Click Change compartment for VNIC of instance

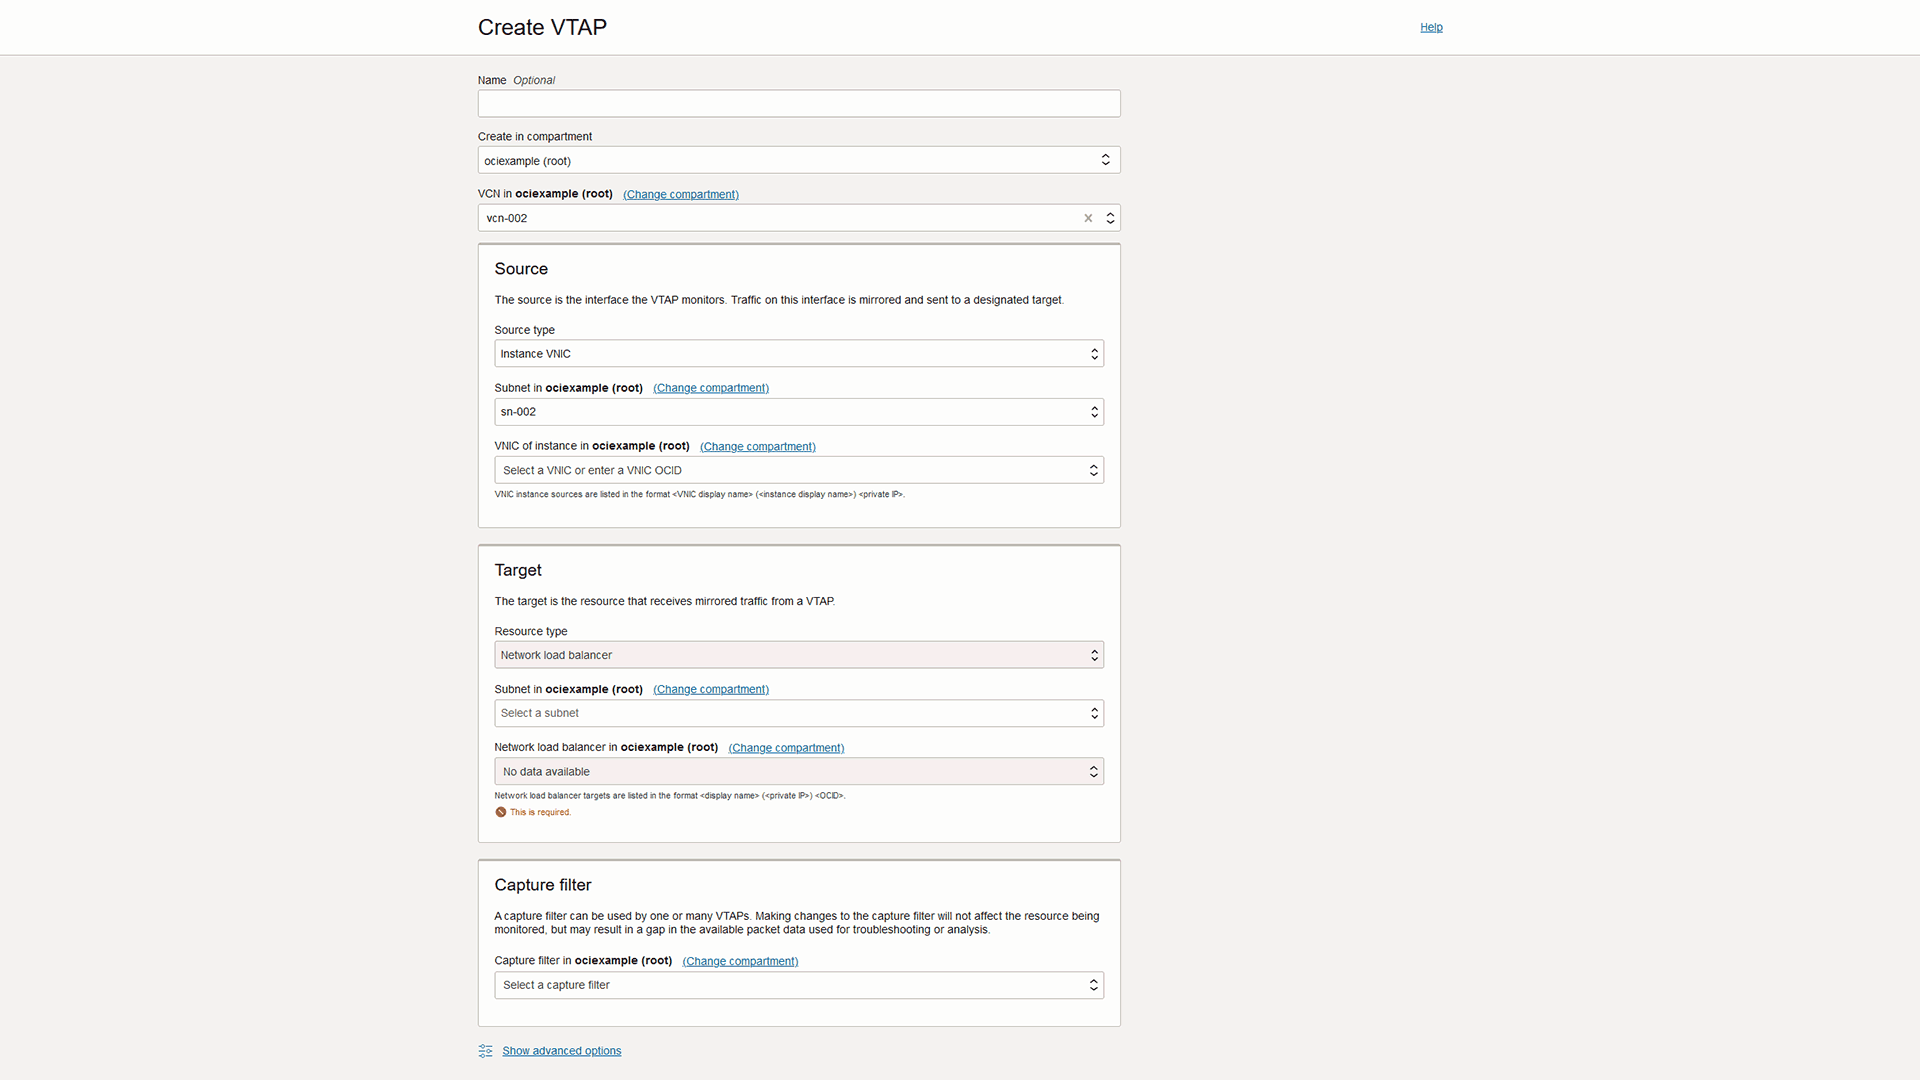(x=757, y=446)
